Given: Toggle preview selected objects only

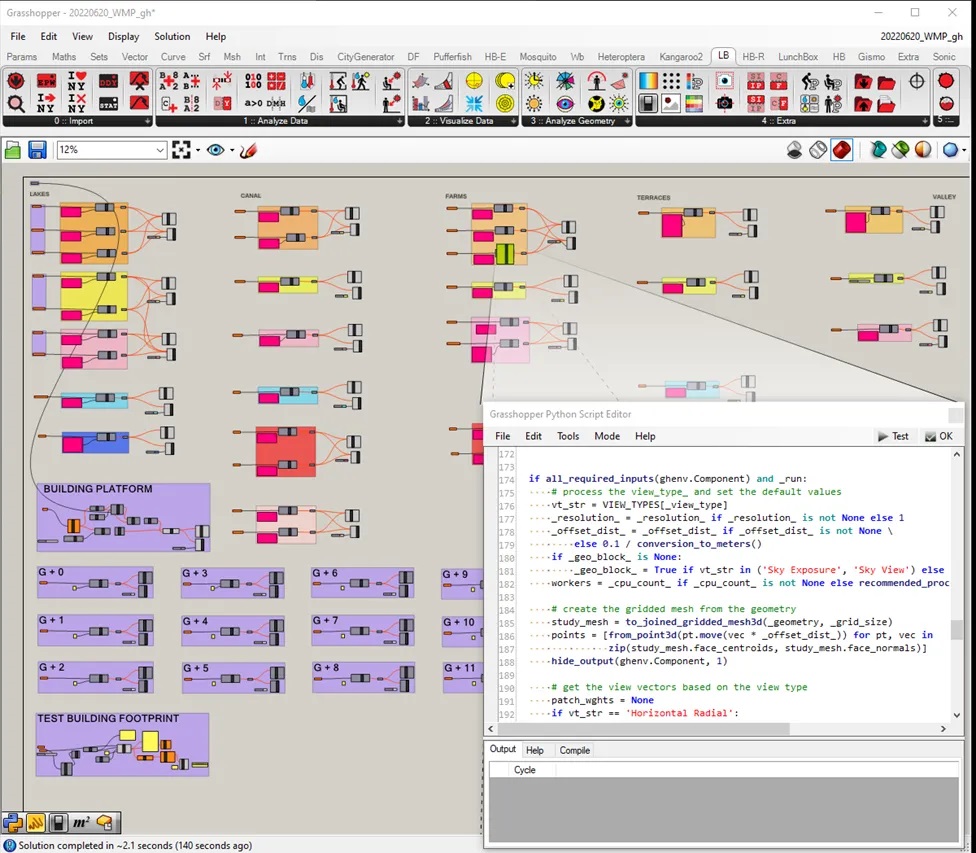Looking at the screenshot, I should tap(878, 150).
